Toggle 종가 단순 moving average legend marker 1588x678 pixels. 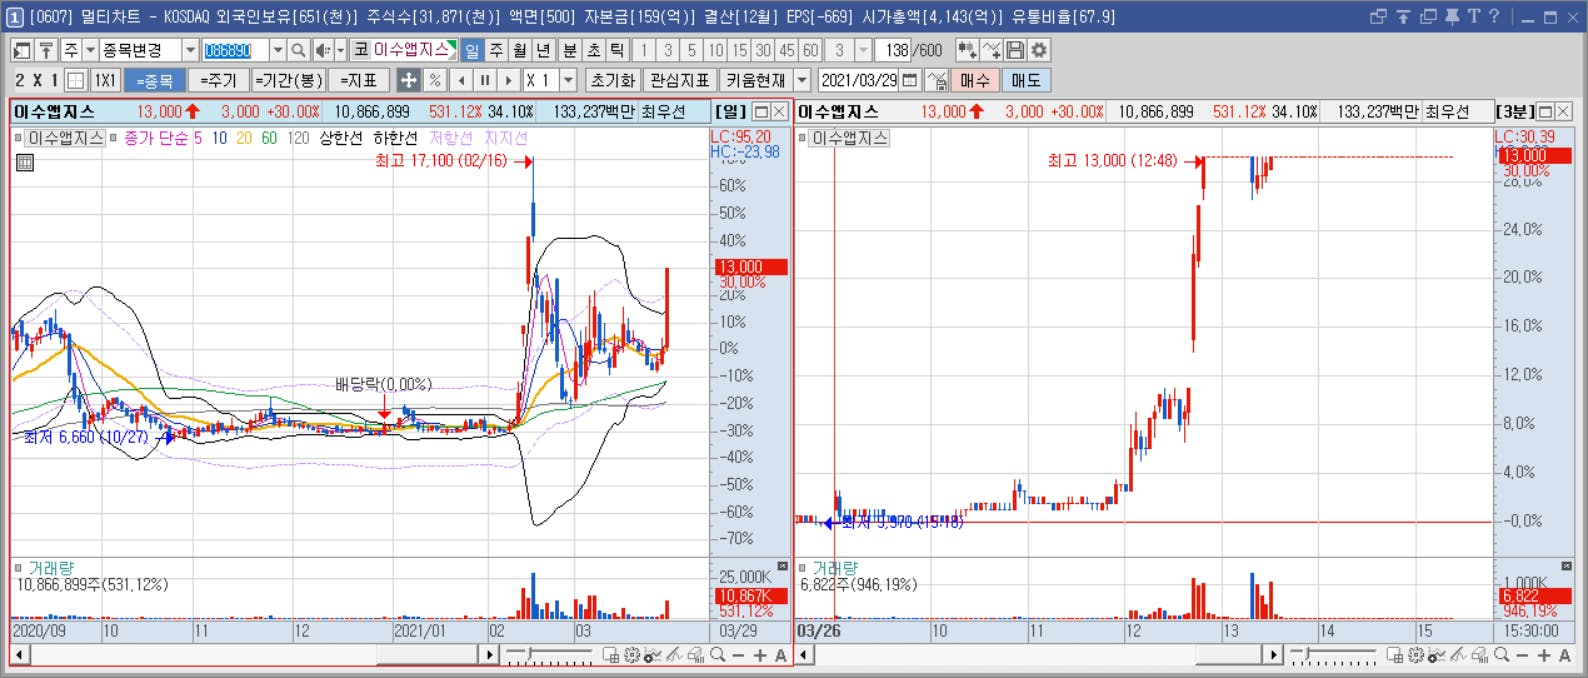(x=114, y=138)
